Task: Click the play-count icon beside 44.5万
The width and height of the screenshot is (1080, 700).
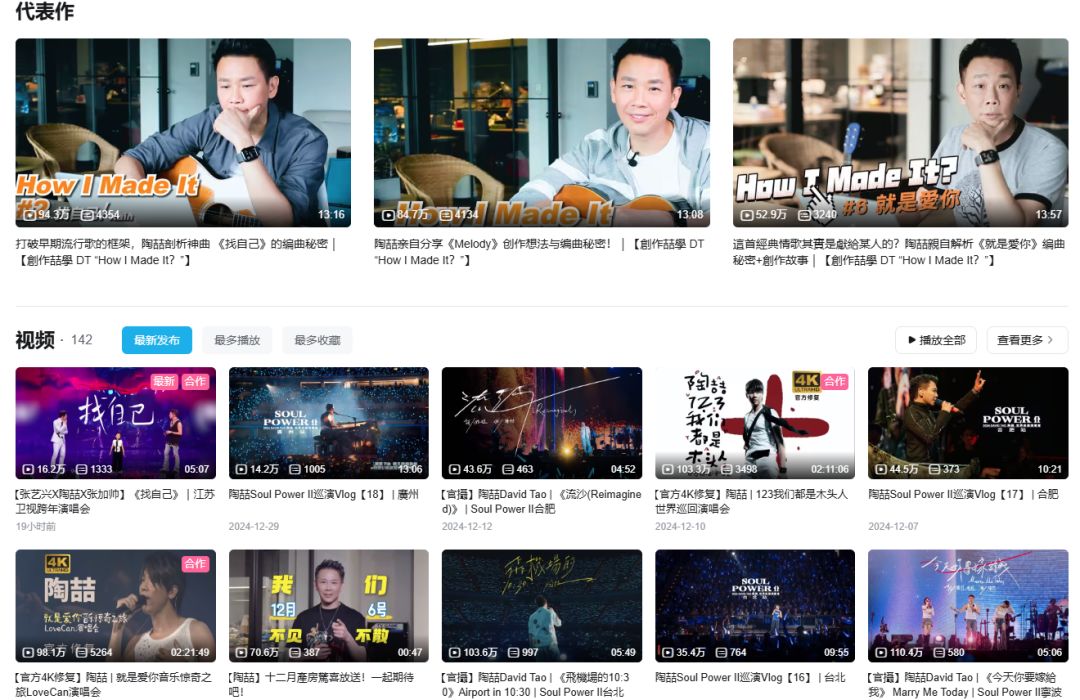Action: [881, 469]
